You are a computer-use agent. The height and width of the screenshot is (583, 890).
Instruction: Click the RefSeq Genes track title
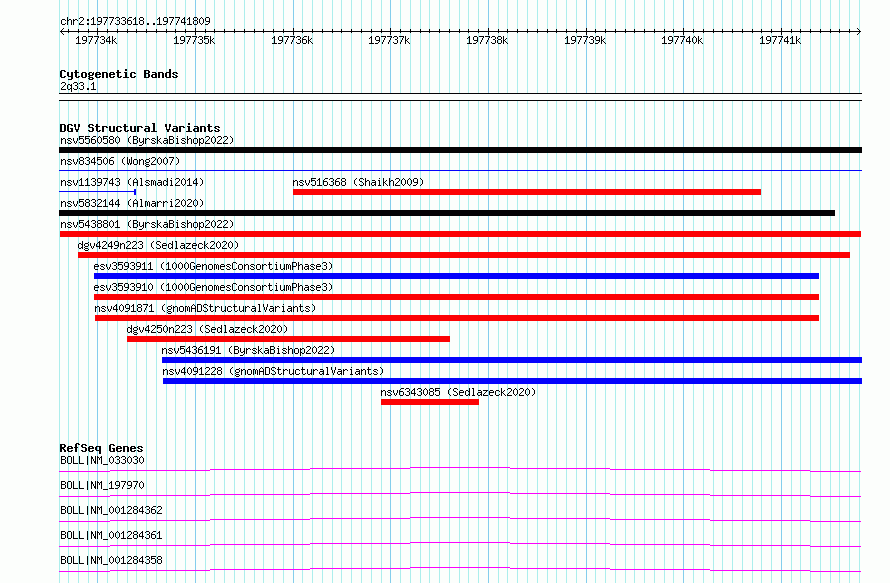(x=101, y=448)
